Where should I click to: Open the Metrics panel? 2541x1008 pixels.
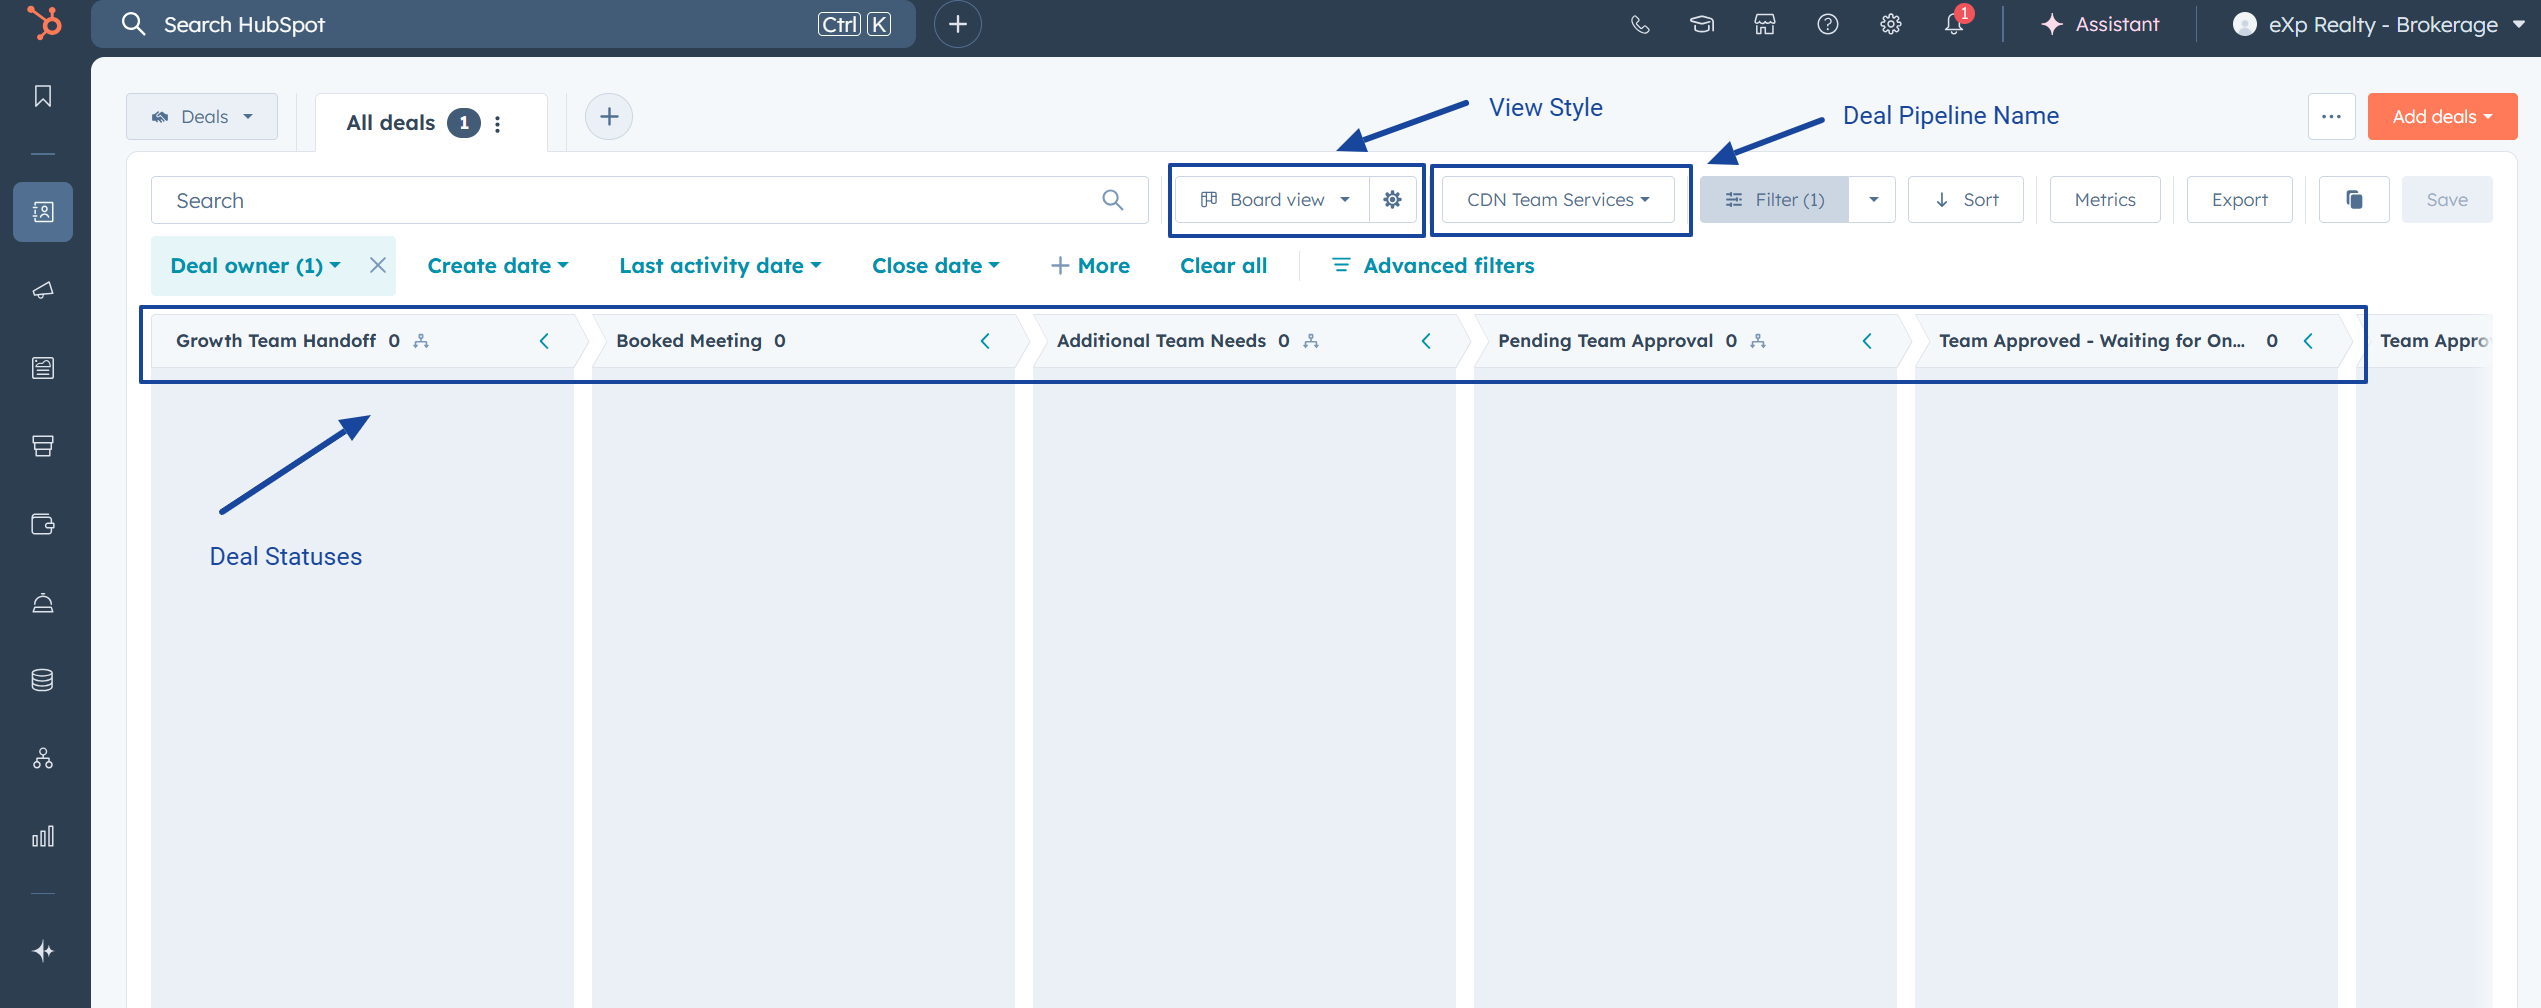click(x=2105, y=200)
